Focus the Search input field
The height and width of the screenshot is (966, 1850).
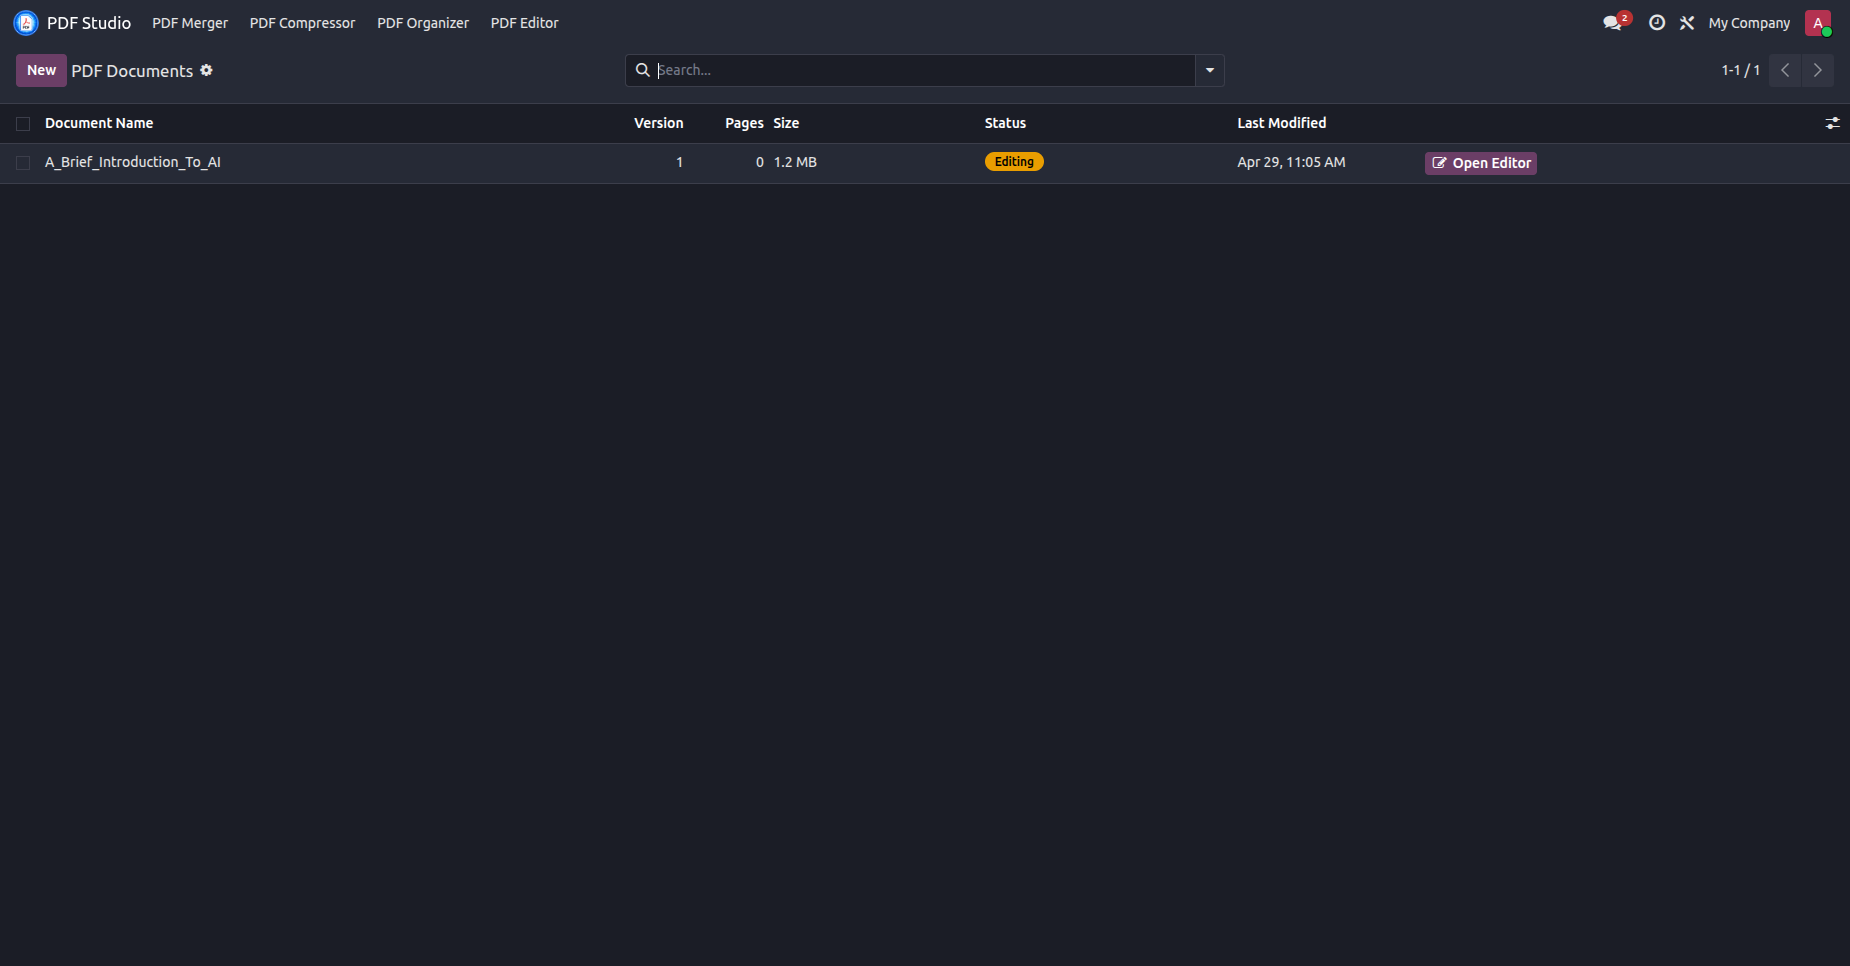(x=925, y=70)
